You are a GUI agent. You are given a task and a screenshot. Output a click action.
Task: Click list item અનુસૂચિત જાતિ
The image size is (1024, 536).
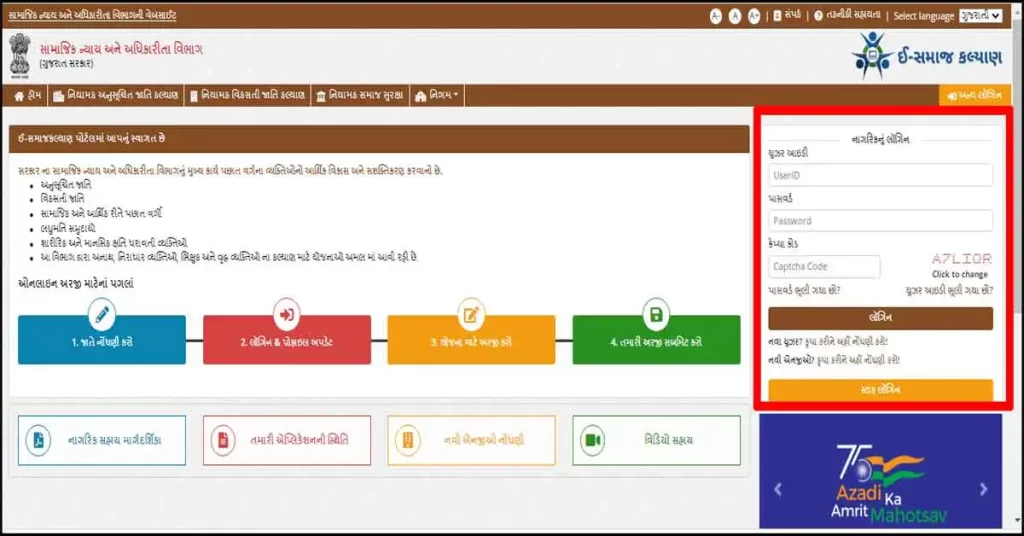point(66,185)
